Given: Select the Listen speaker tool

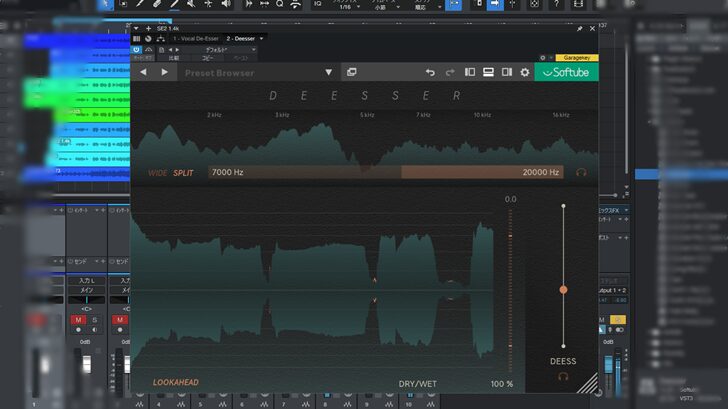Looking at the screenshot, I should click(x=226, y=4).
